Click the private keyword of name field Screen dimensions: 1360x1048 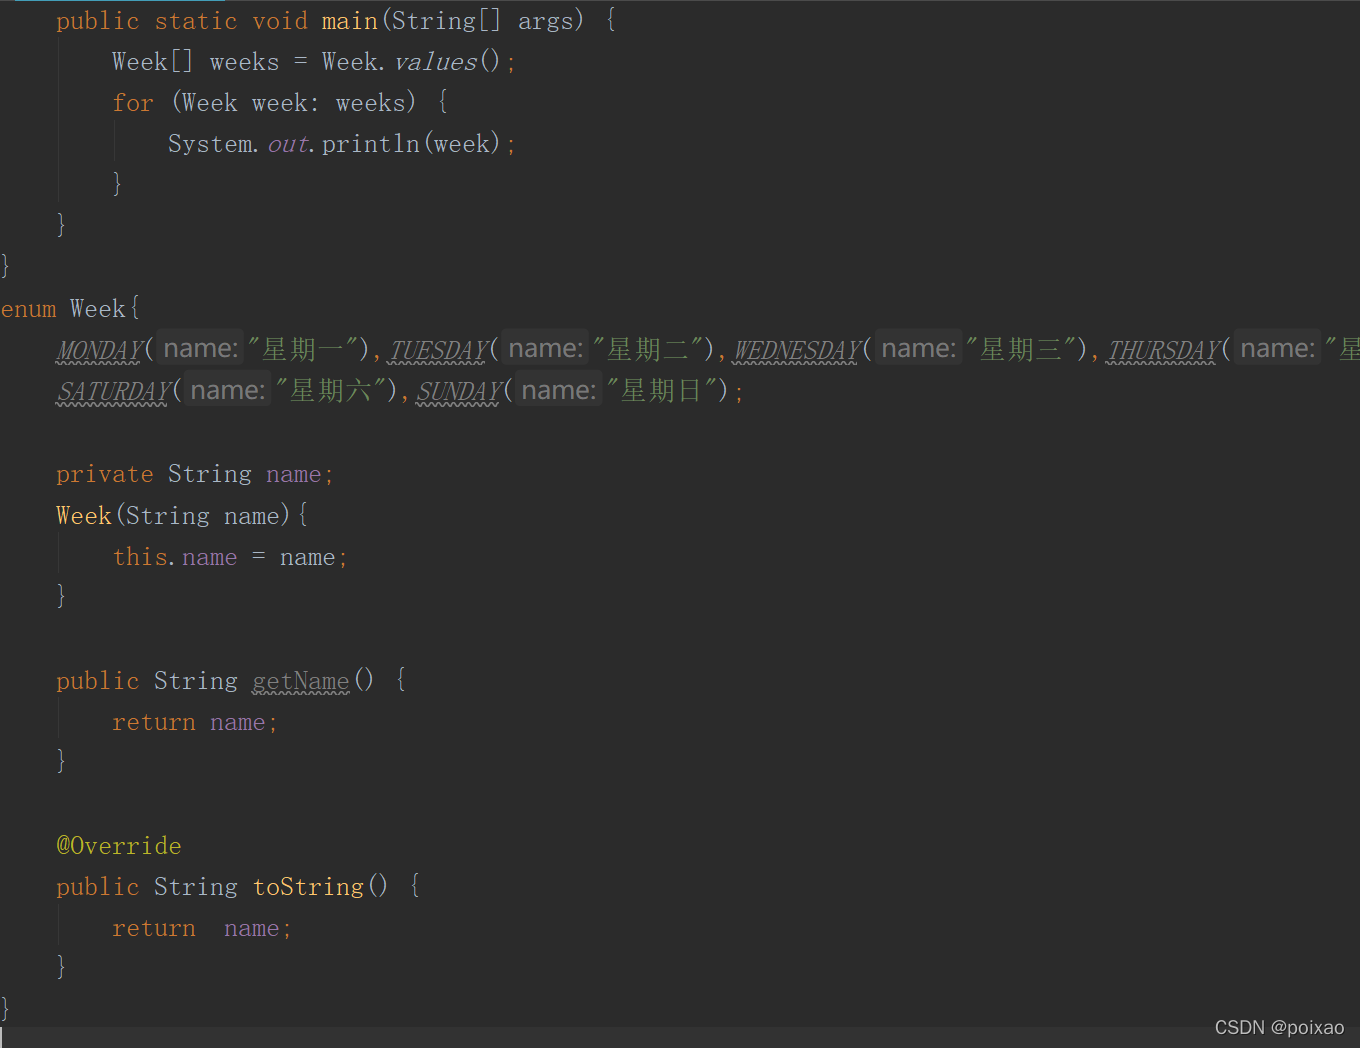[x=105, y=474]
